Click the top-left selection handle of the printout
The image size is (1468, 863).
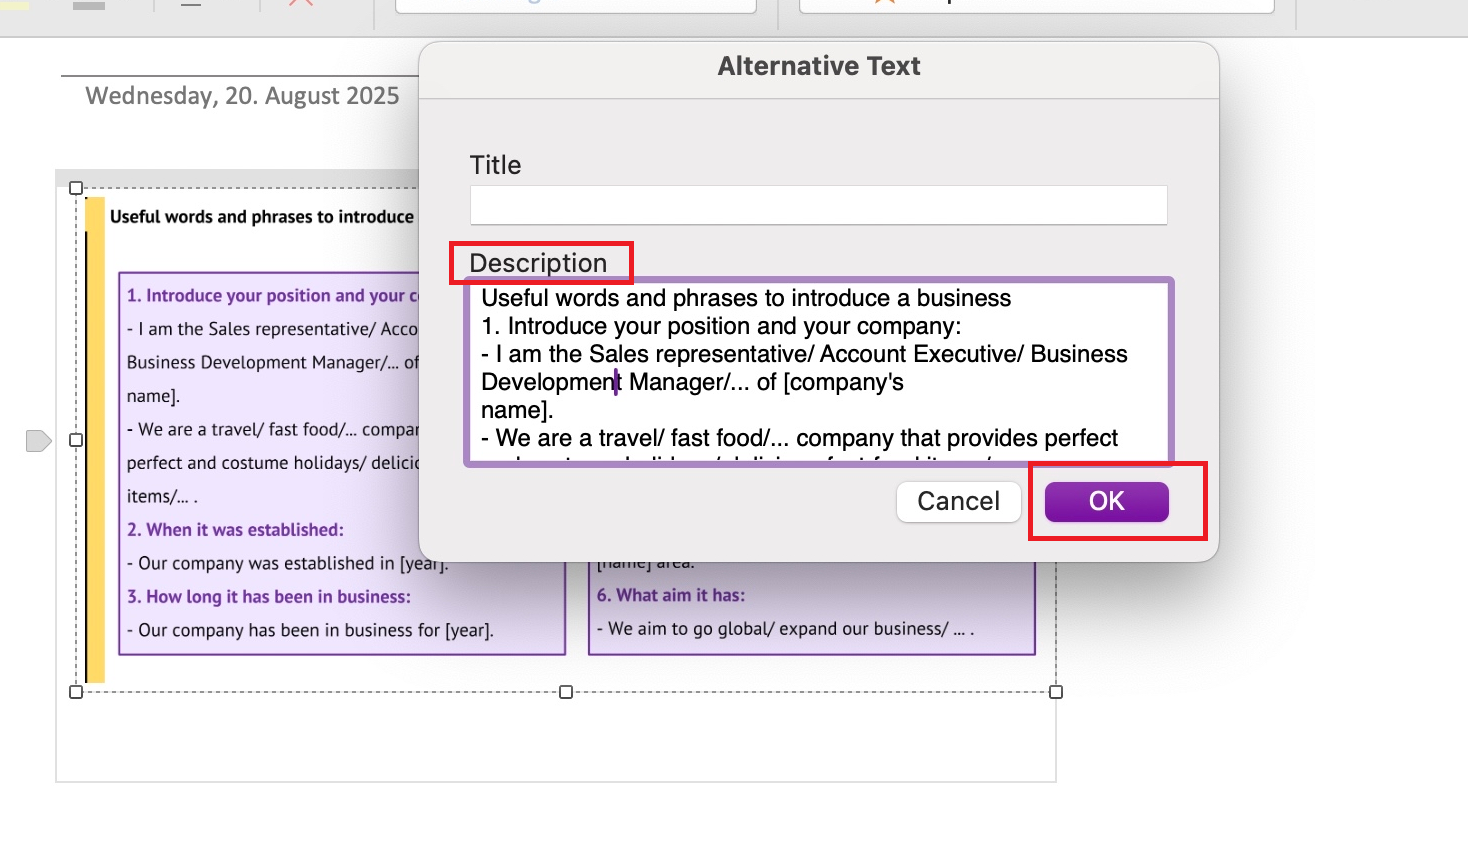pyautogui.click(x=75, y=187)
